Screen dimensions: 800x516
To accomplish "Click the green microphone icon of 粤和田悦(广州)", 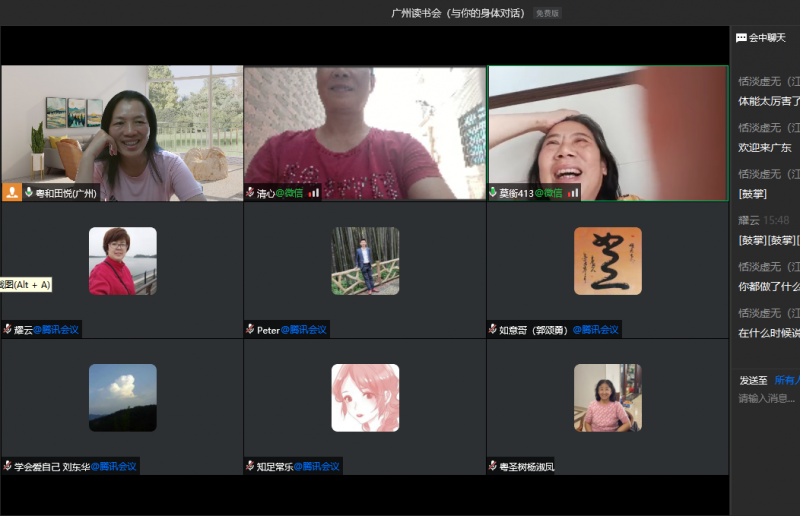I will tap(29, 193).
